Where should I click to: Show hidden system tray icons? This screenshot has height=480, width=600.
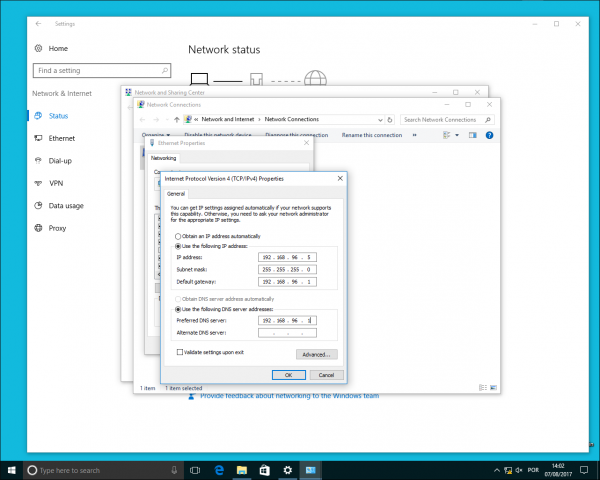coord(497,470)
